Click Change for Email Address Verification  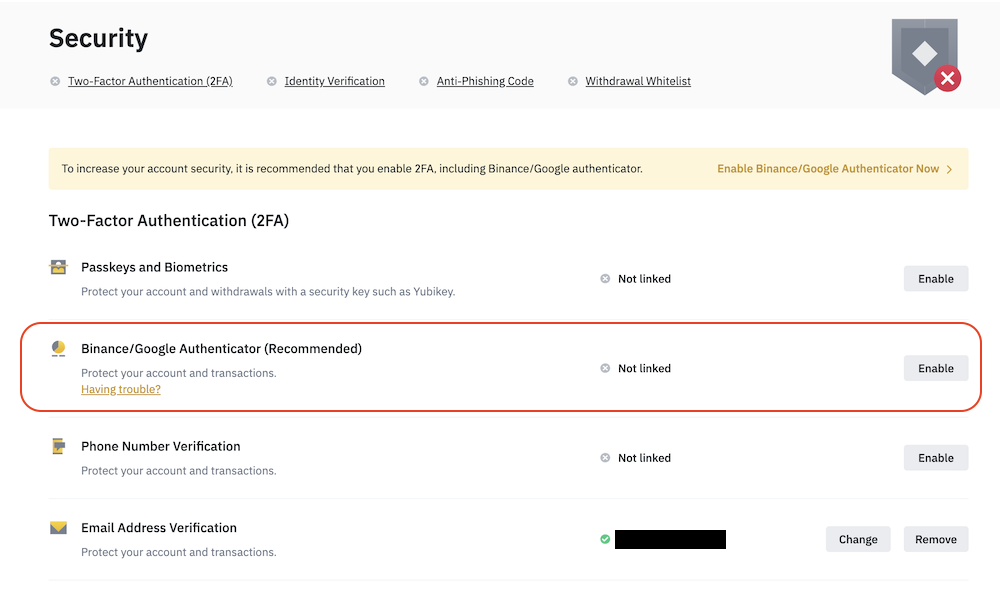[x=858, y=539]
